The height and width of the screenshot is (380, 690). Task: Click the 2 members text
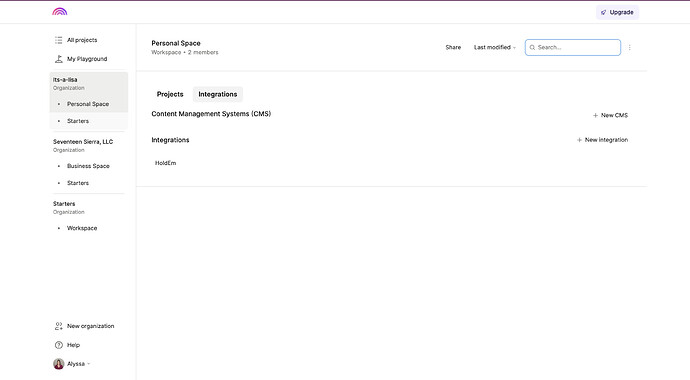(203, 52)
